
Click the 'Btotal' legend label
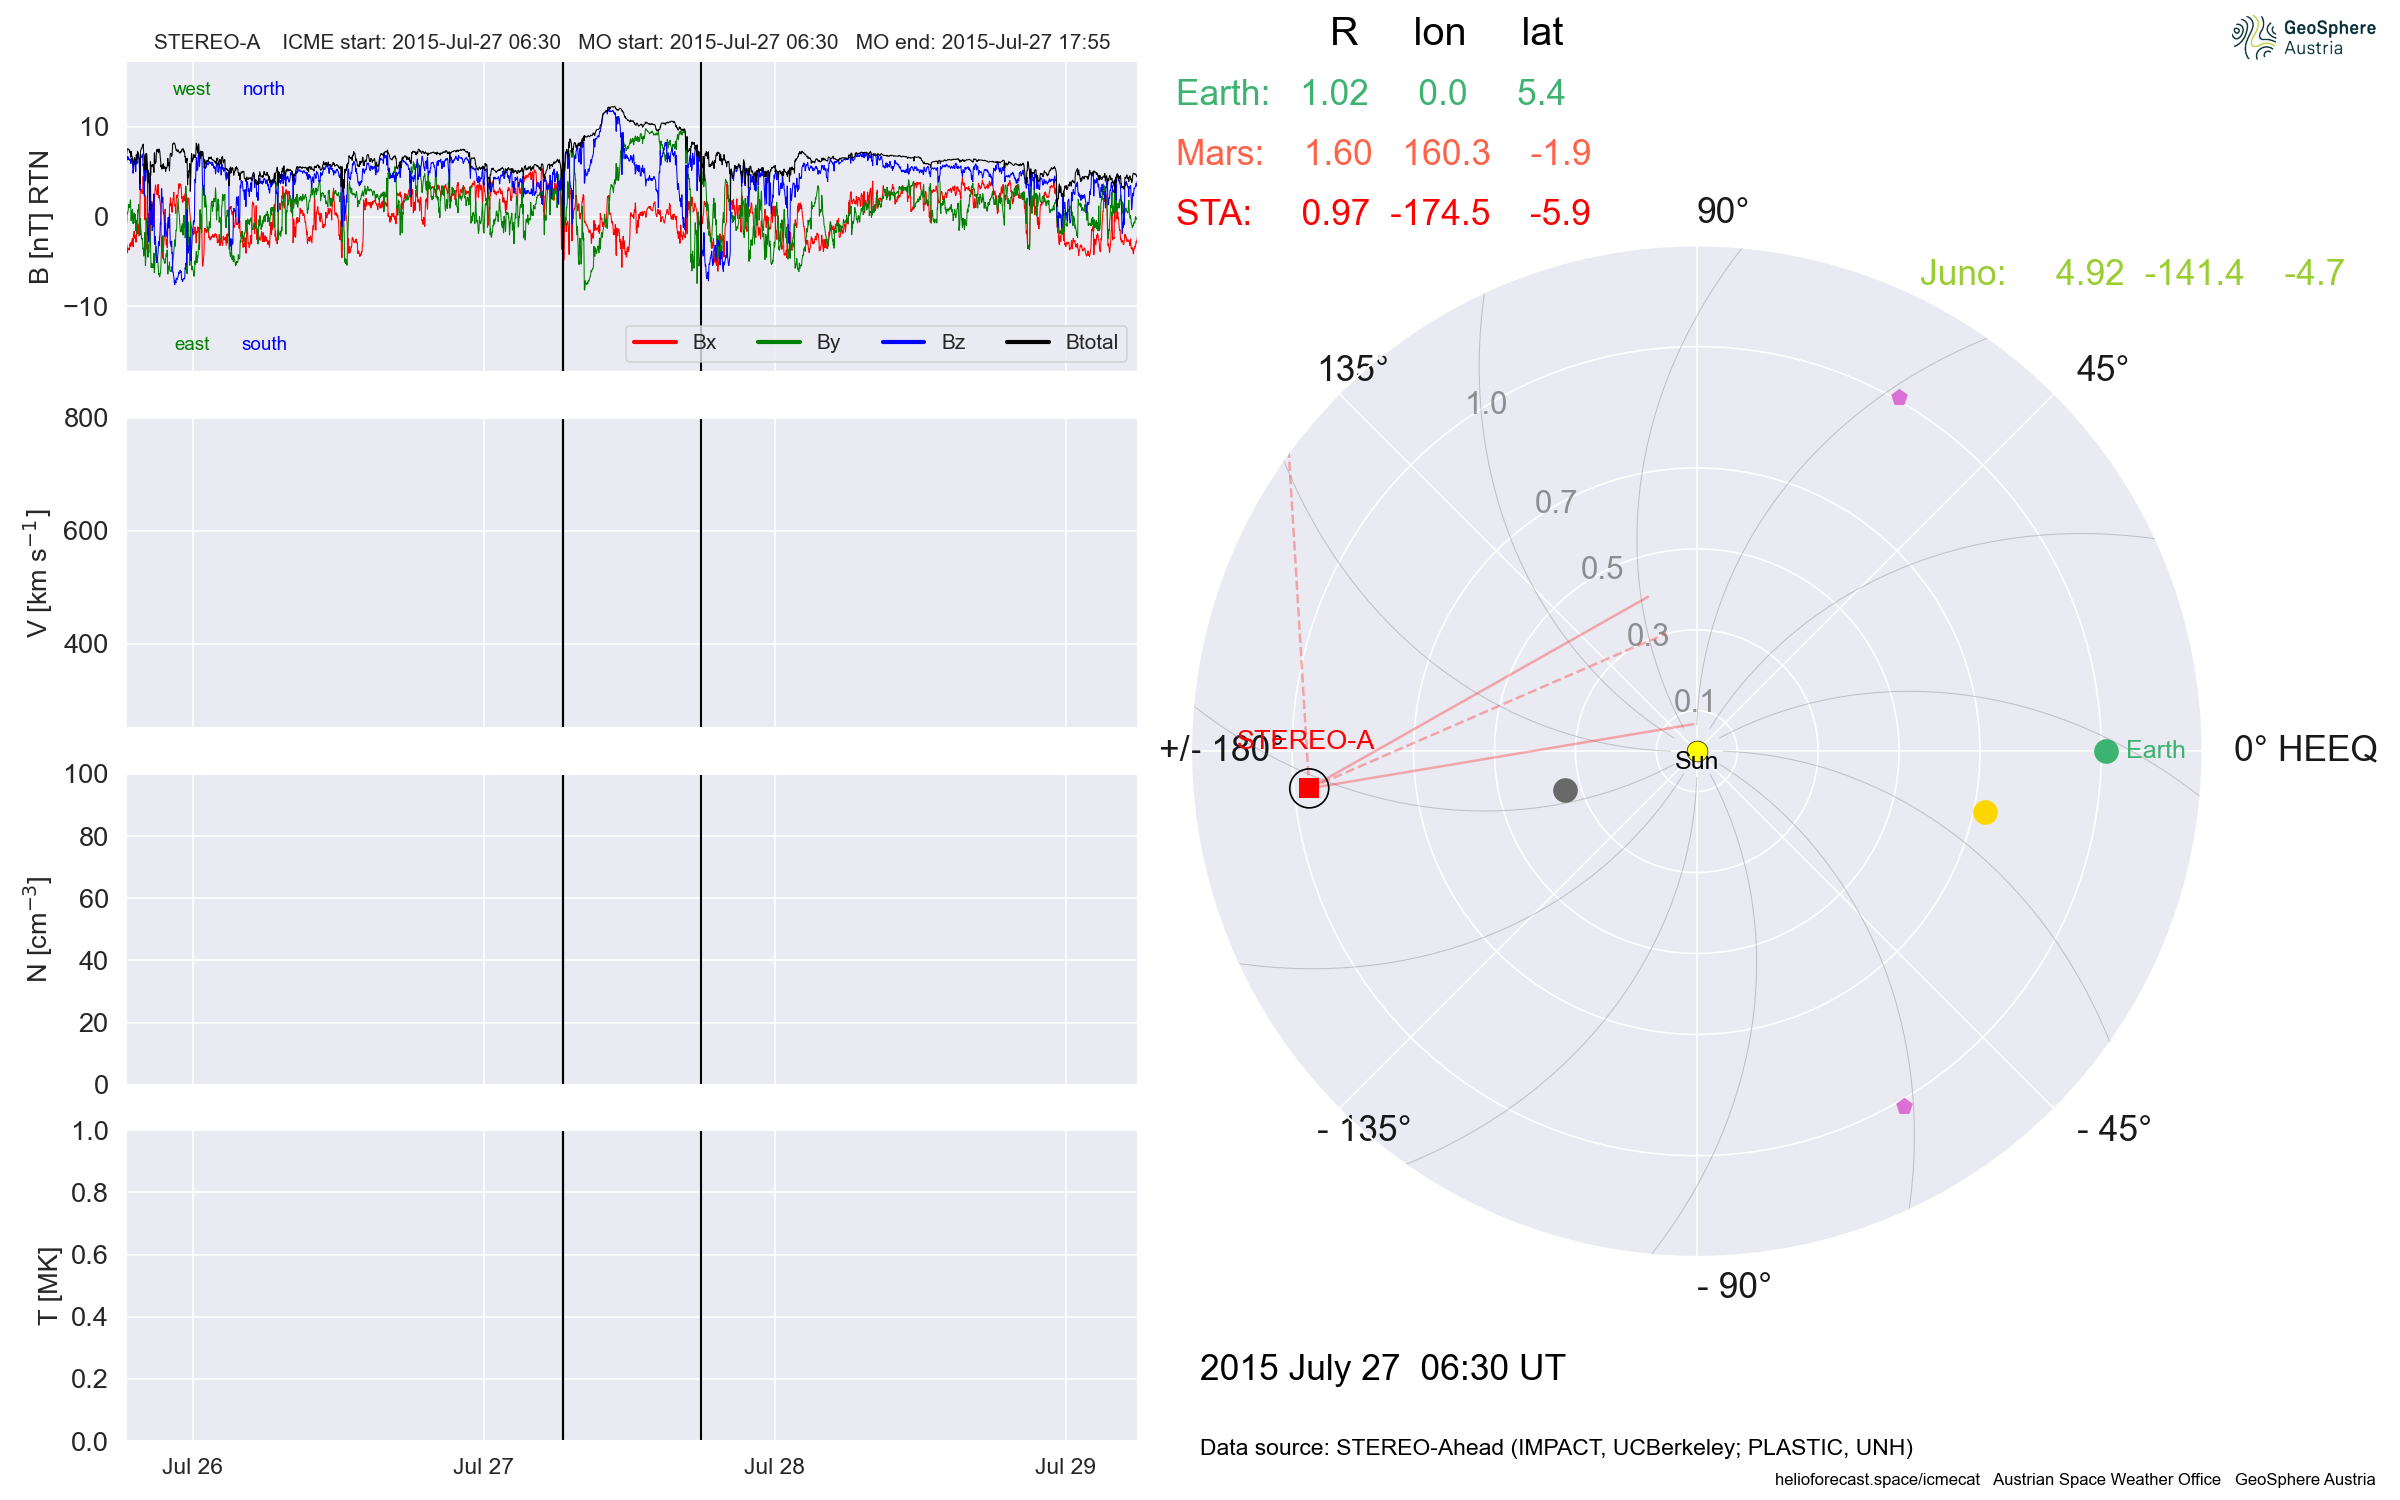[x=1091, y=342]
